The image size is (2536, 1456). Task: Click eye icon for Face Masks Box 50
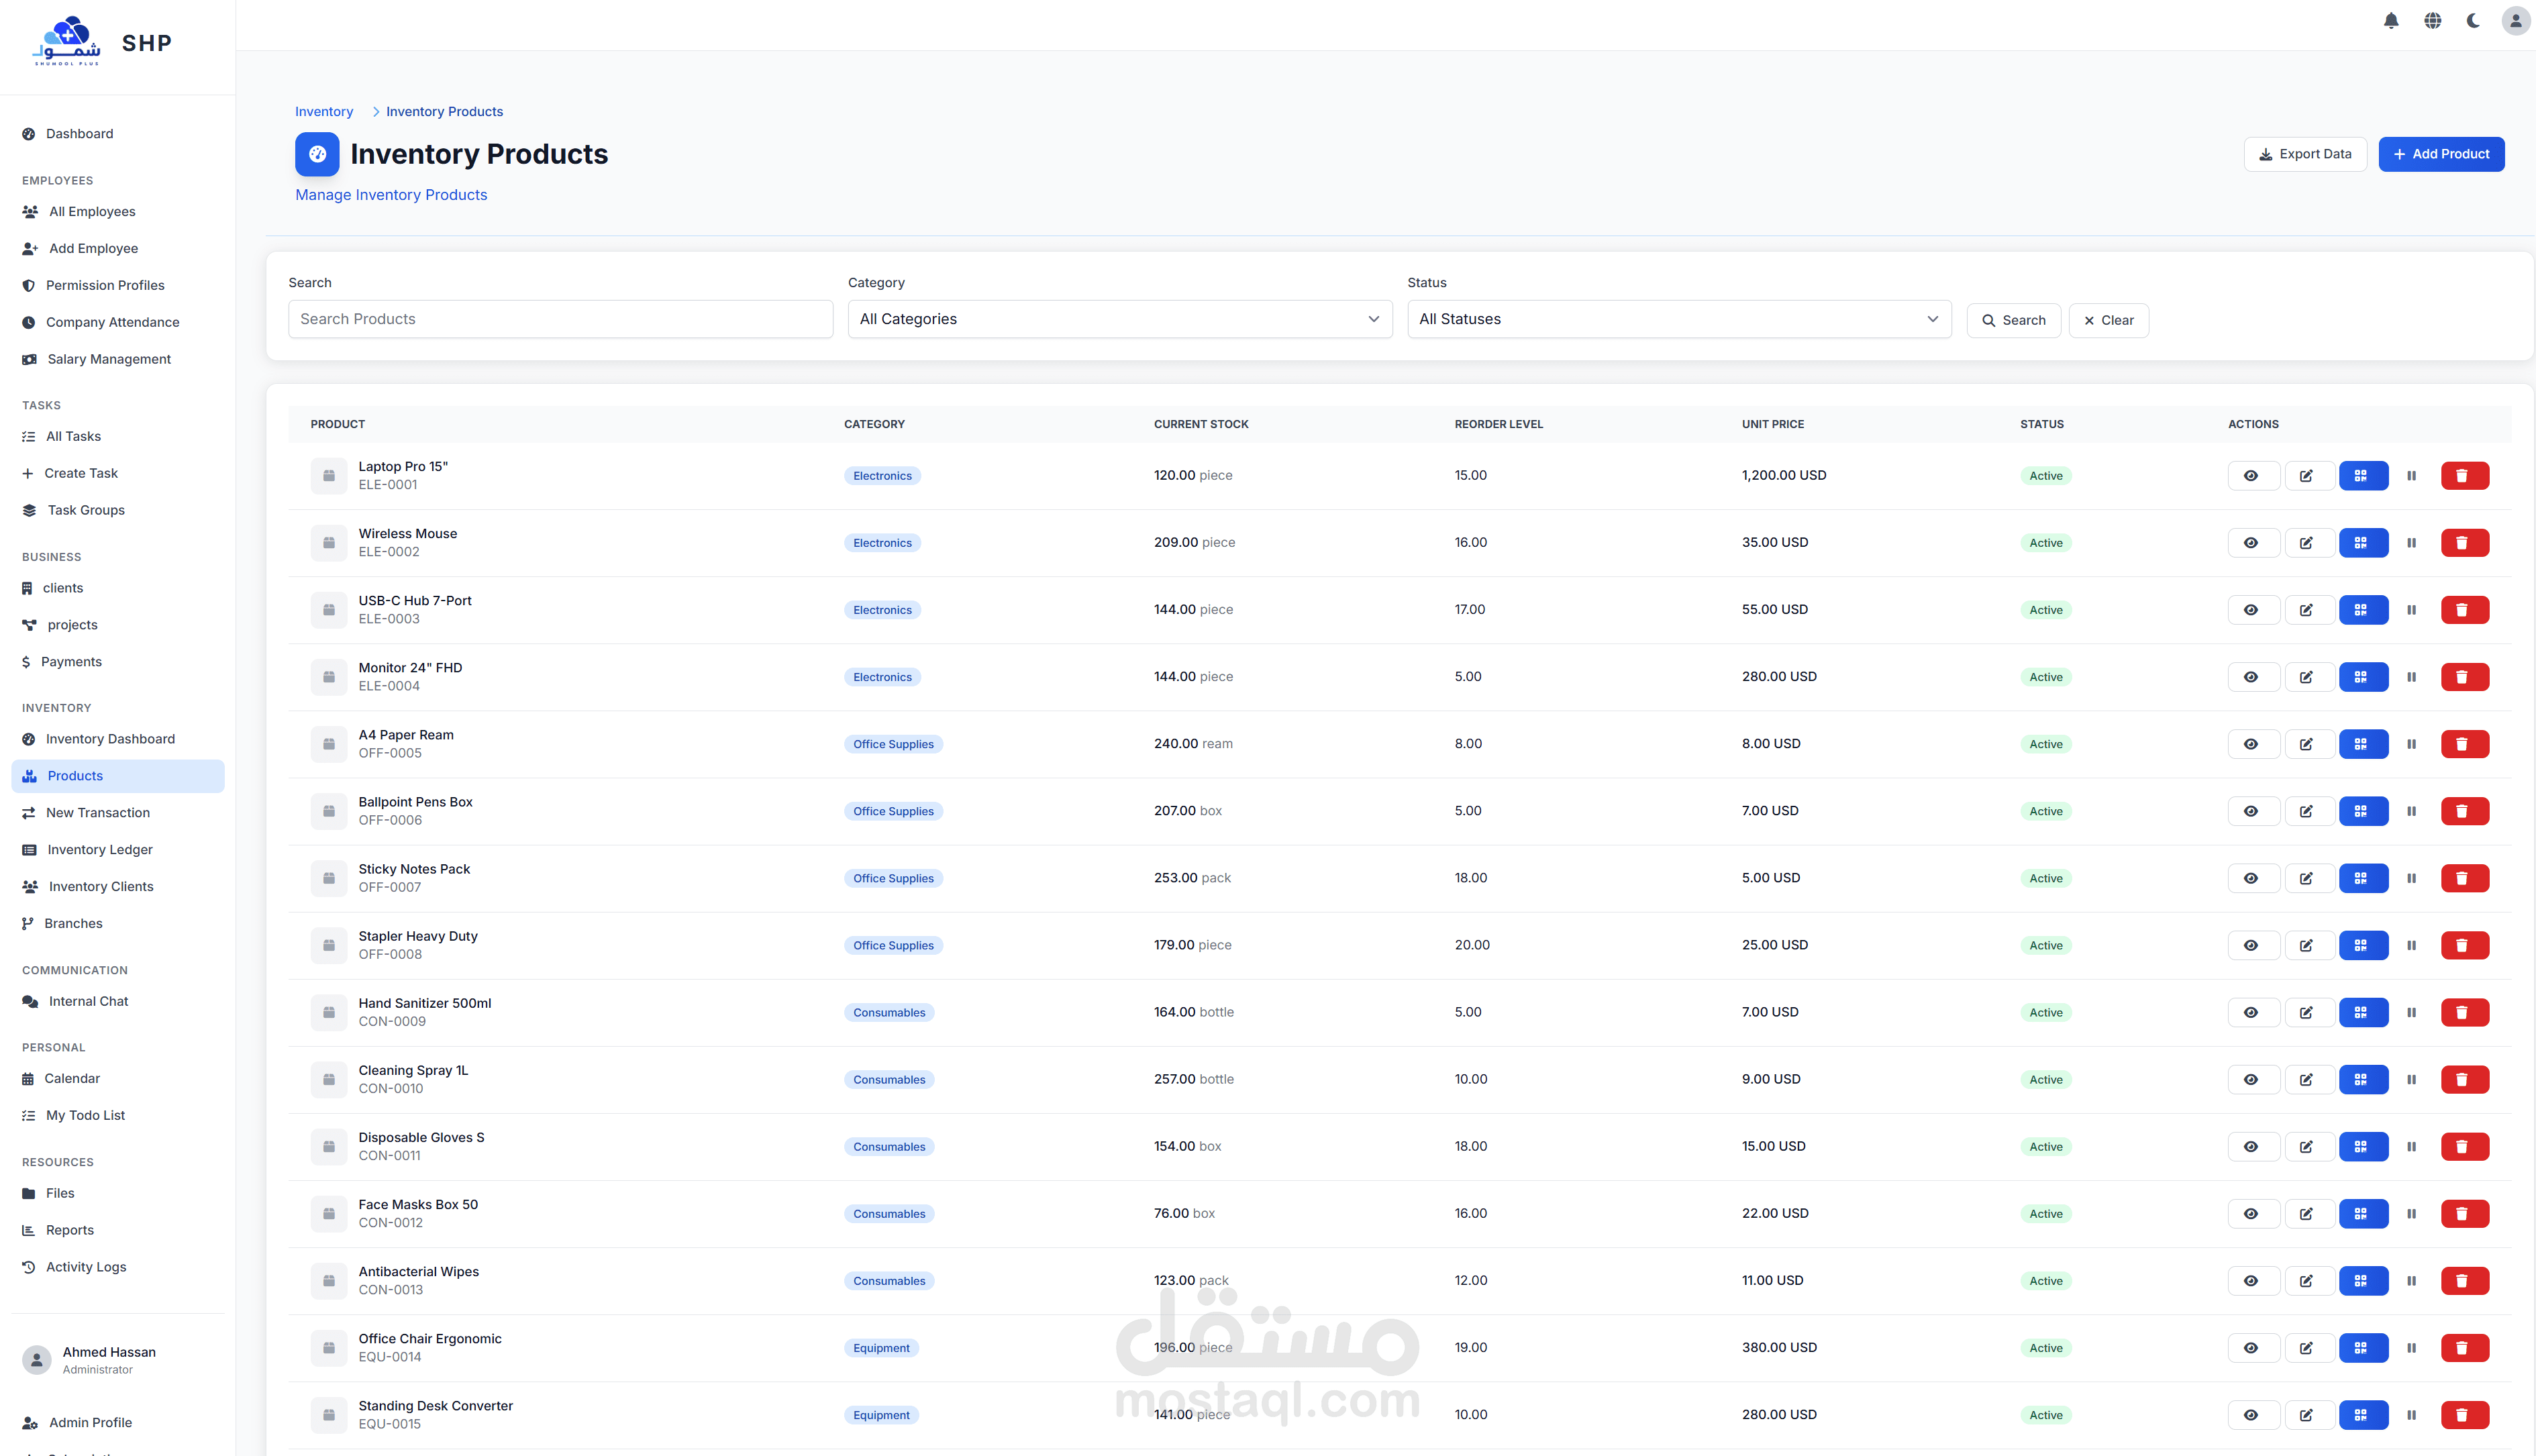click(2252, 1214)
